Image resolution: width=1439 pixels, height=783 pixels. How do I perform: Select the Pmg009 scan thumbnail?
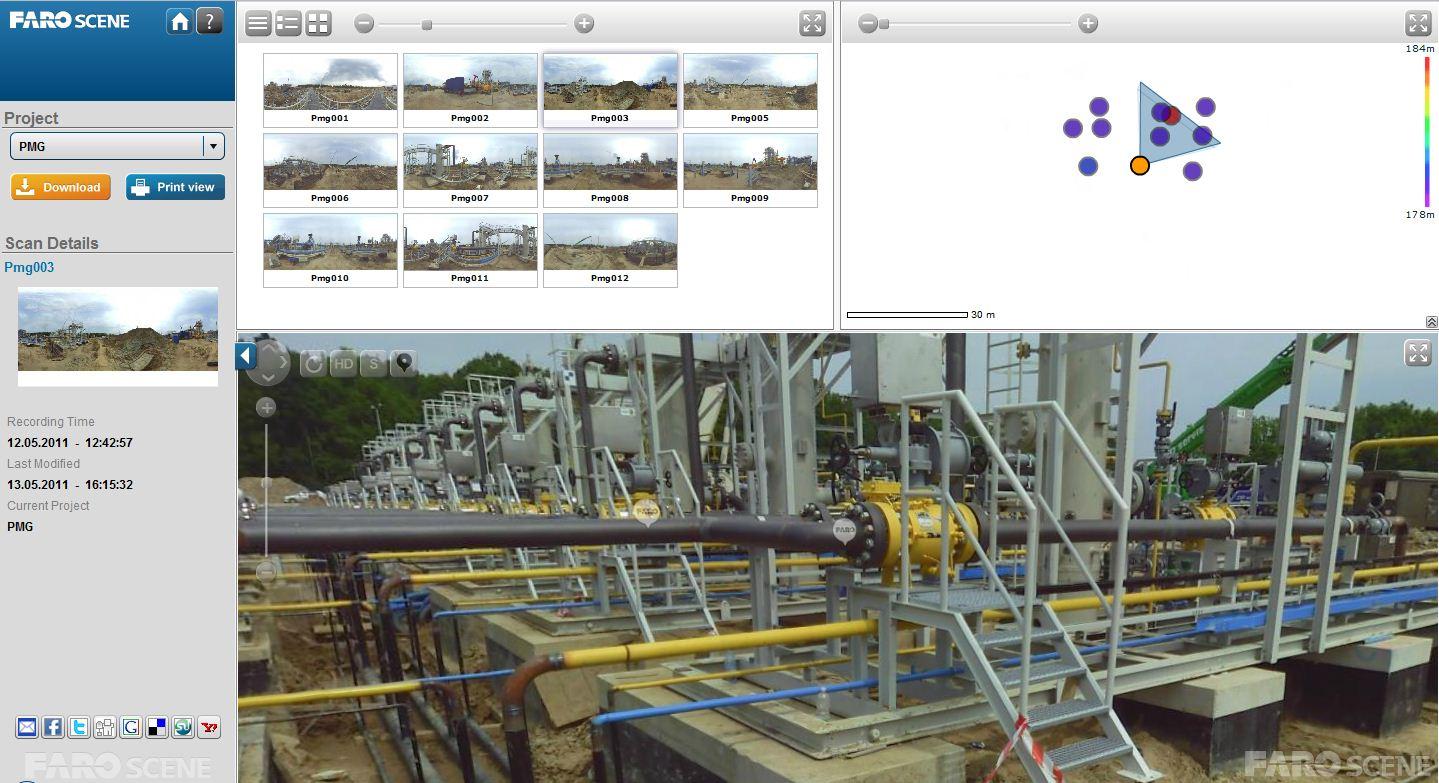[750, 170]
